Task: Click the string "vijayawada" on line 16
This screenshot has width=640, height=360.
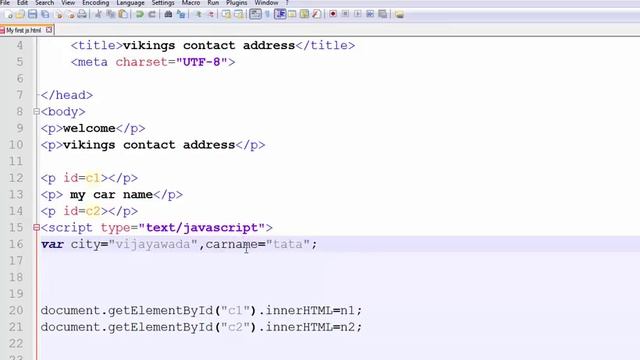Action: click(x=153, y=244)
